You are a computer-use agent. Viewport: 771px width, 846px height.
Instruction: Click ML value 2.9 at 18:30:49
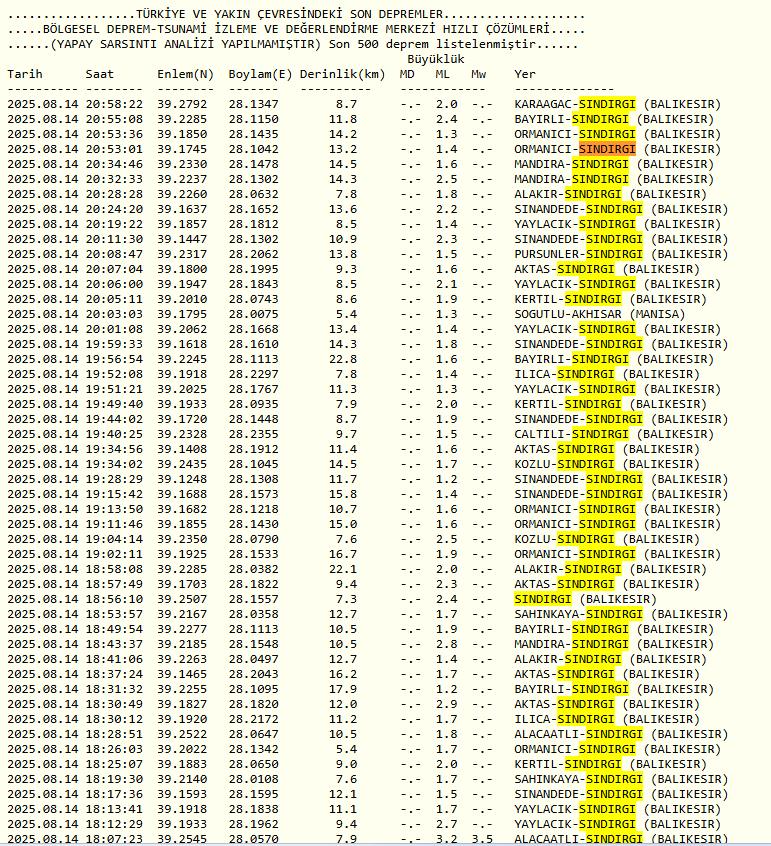446,704
